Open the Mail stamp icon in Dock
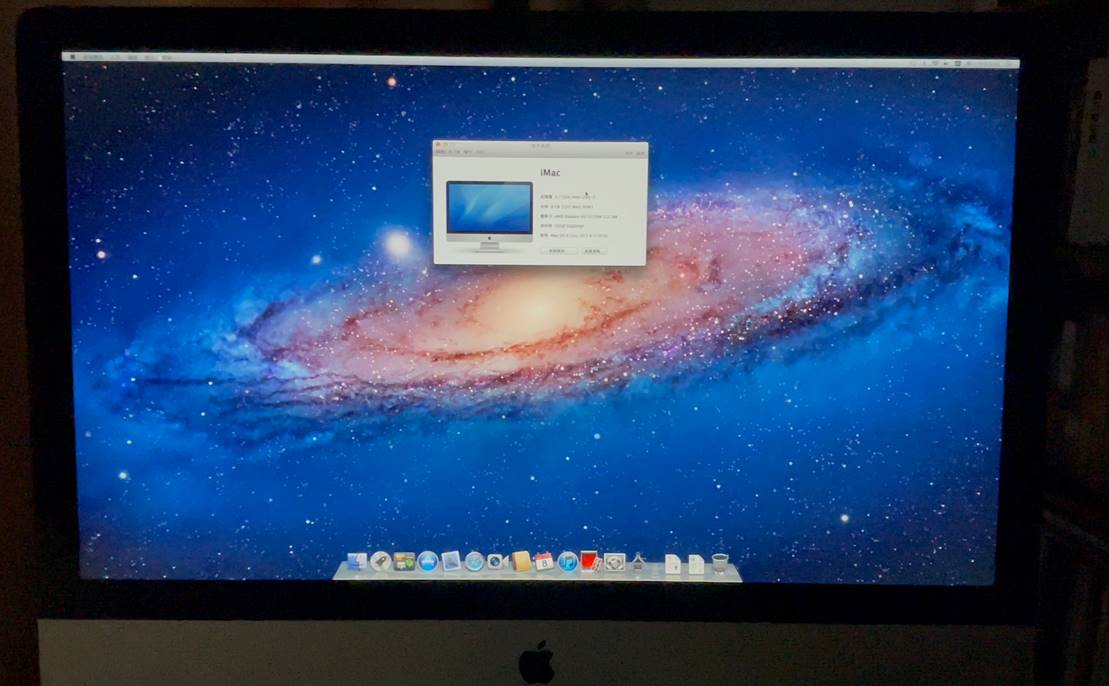 [x=451, y=562]
